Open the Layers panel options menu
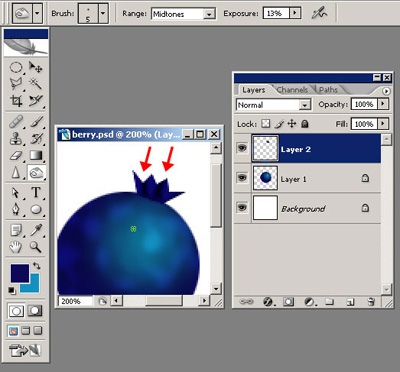Image resolution: width=400 pixels, height=372 pixels. pyautogui.click(x=386, y=91)
